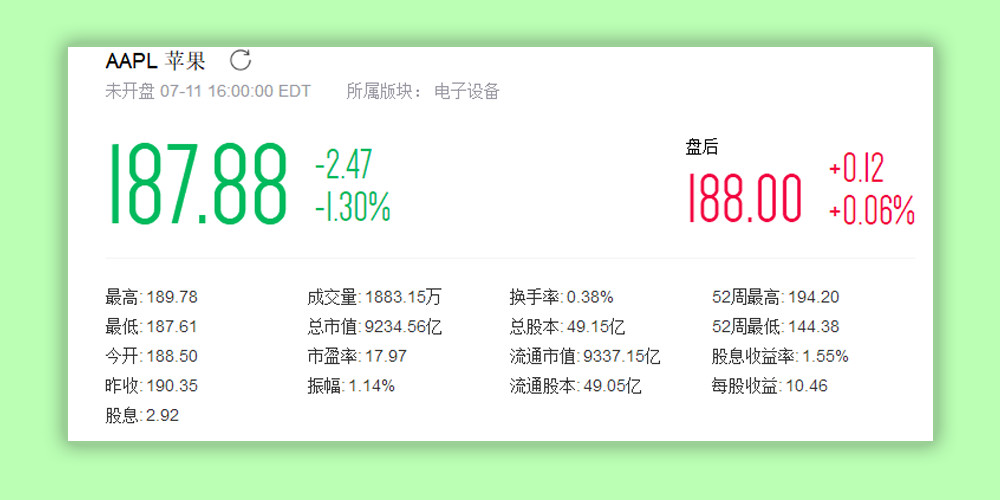Click the 52周最低: 144.38 entry
The height and width of the screenshot is (500, 1000).
(776, 327)
